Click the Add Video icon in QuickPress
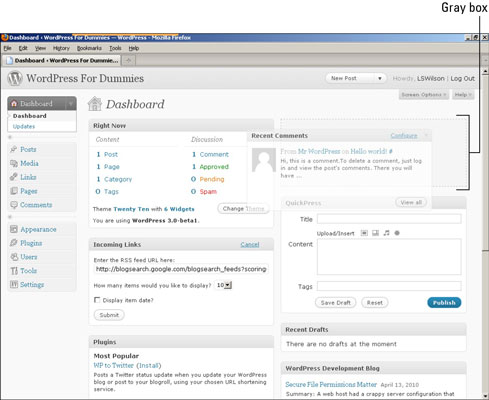Viewport: 489px width, 400px height. pos(375,233)
